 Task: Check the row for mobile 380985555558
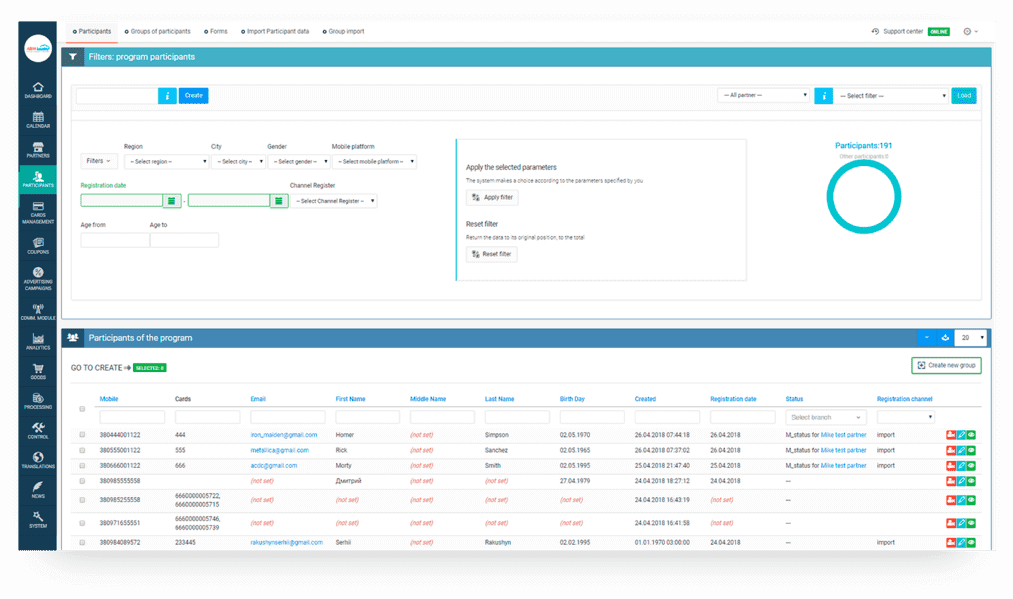[82, 481]
